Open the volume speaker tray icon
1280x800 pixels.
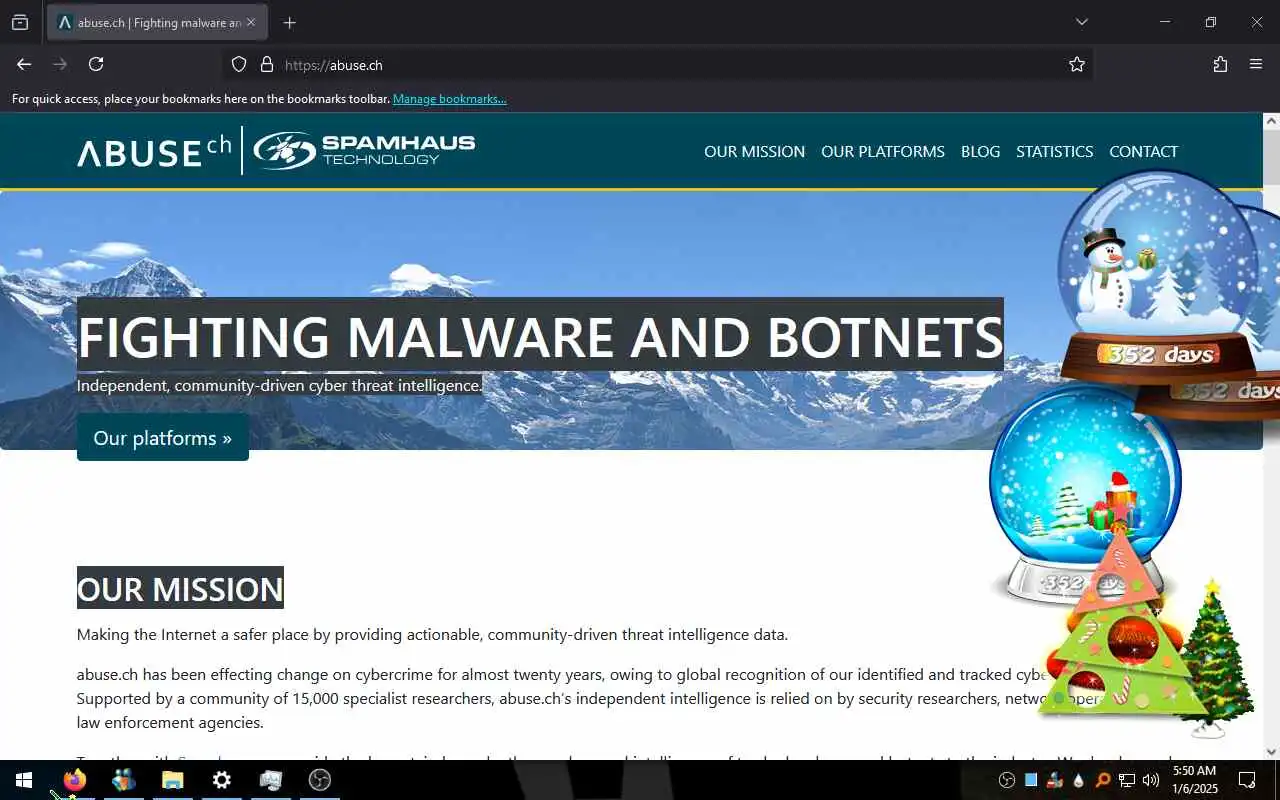pyautogui.click(x=1151, y=780)
